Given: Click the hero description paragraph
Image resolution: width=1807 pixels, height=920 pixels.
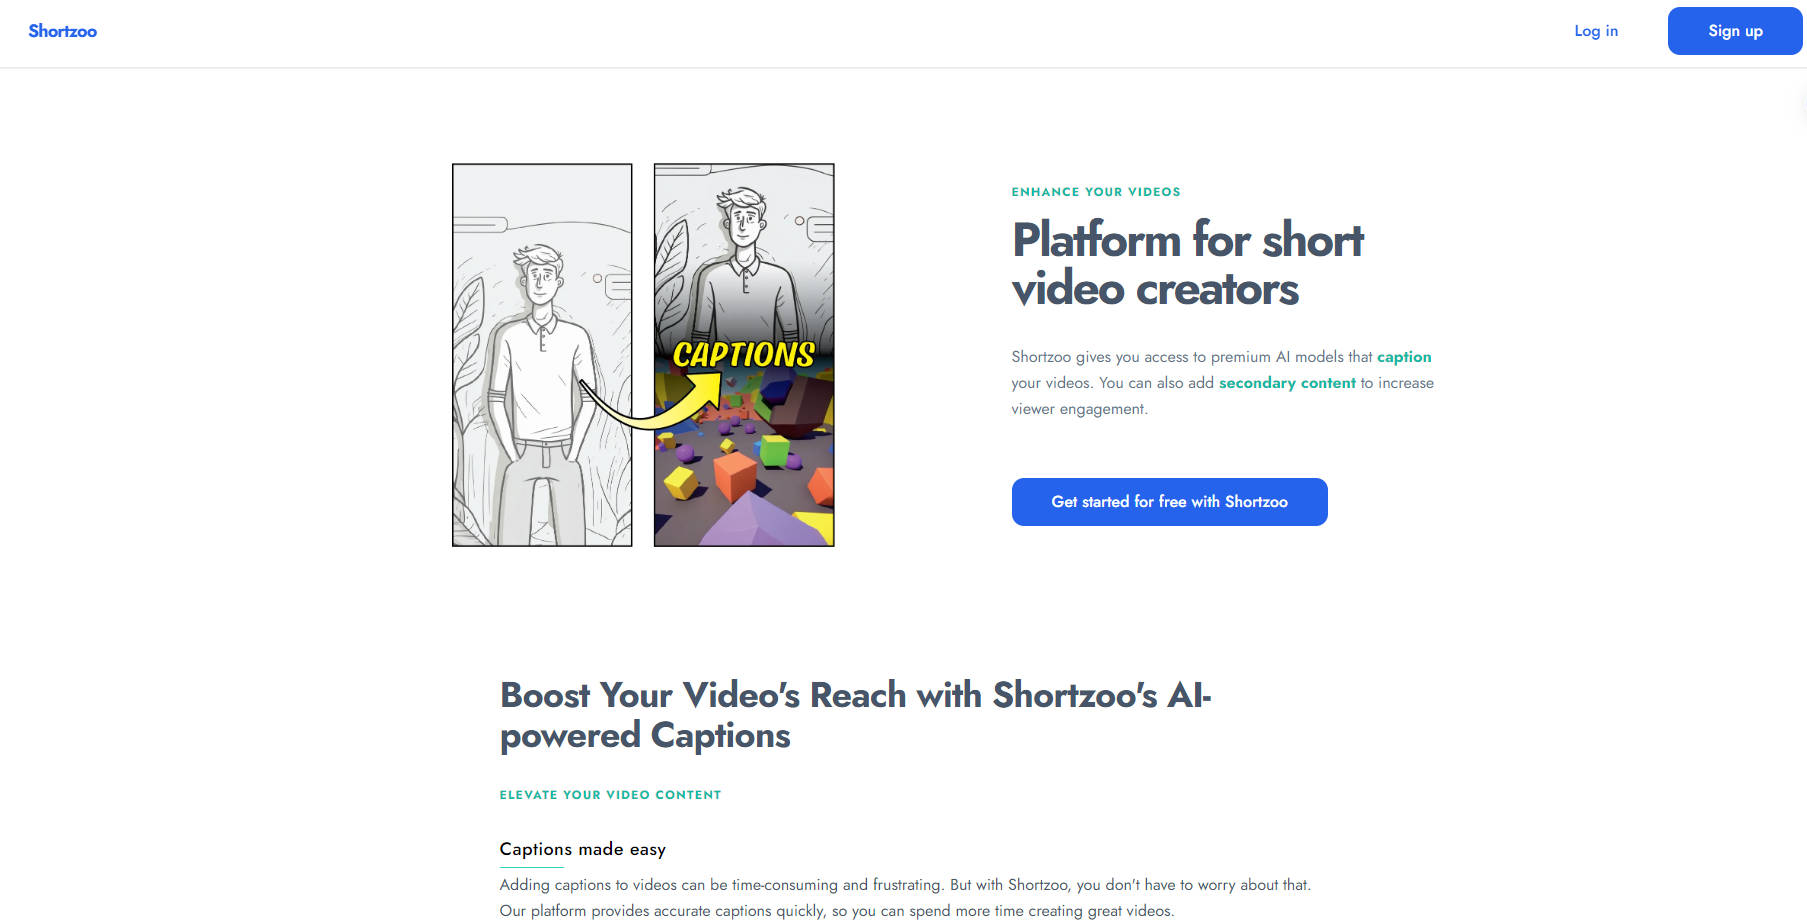Looking at the screenshot, I should (x=1222, y=382).
